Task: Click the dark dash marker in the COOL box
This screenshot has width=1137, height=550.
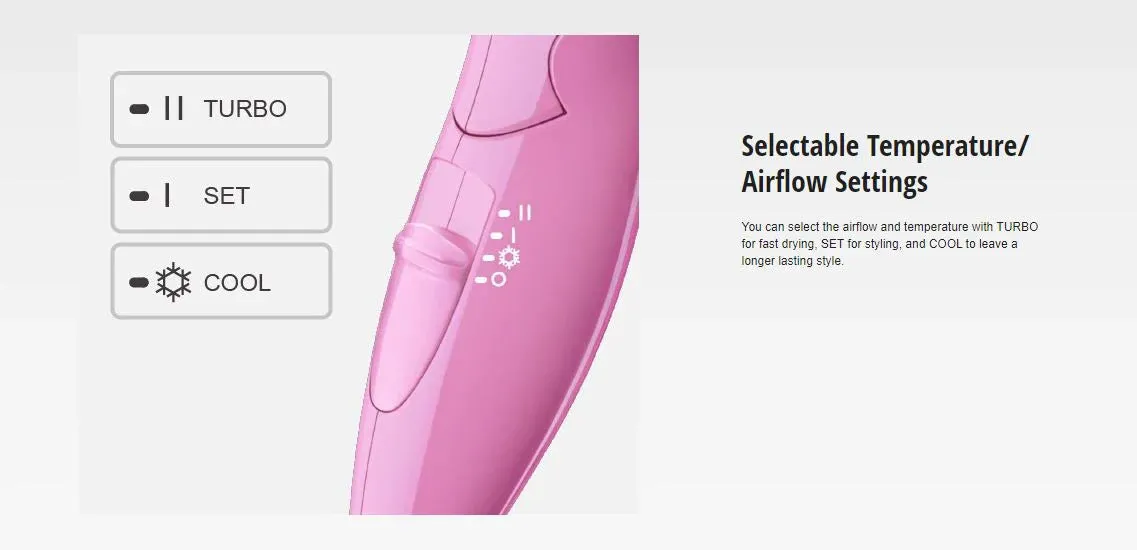Action: click(138, 282)
